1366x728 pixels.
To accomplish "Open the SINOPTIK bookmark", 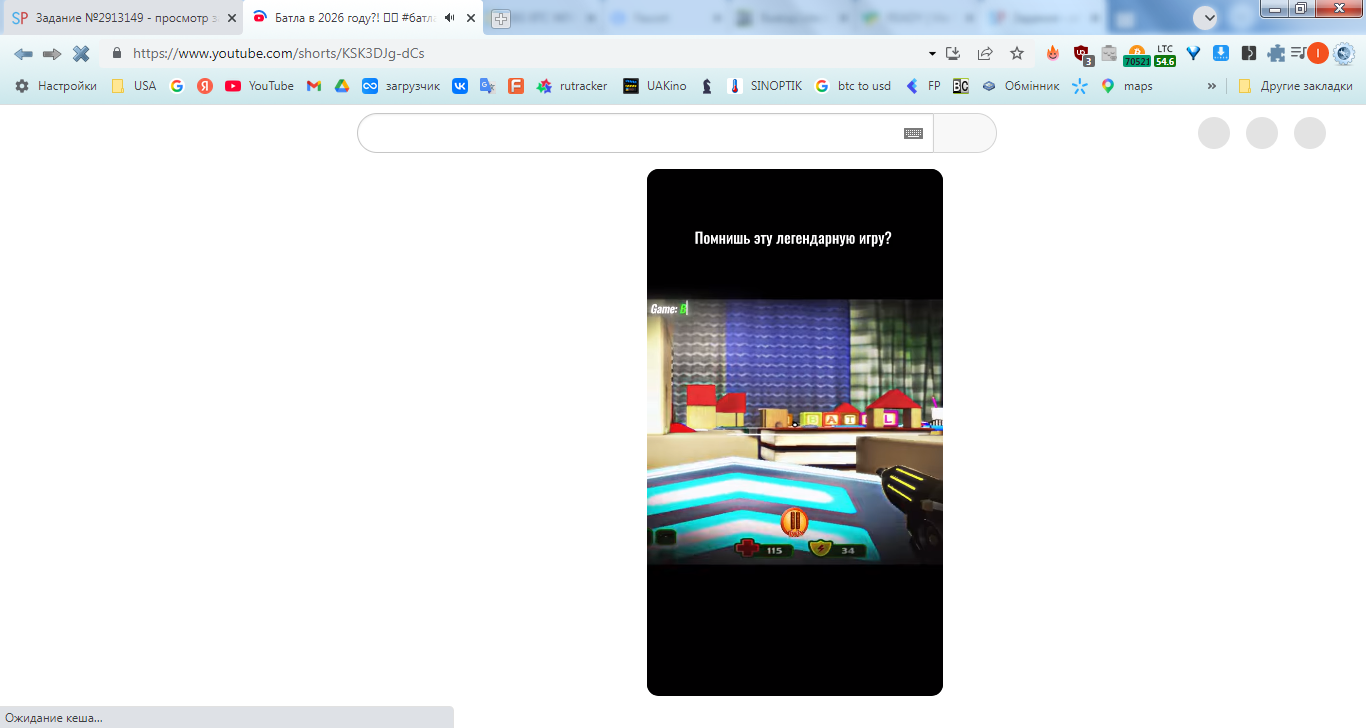I will (766, 86).
